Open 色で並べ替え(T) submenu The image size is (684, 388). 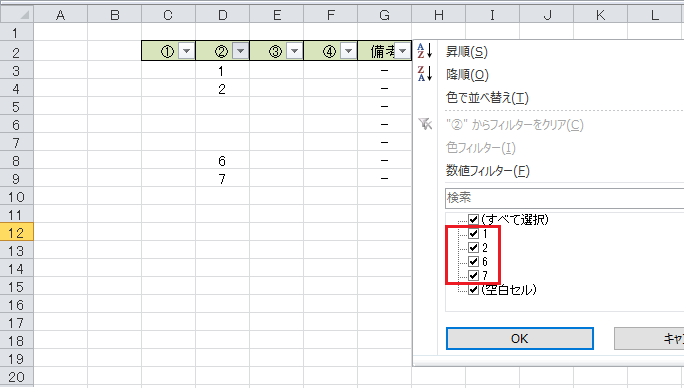click(487, 97)
